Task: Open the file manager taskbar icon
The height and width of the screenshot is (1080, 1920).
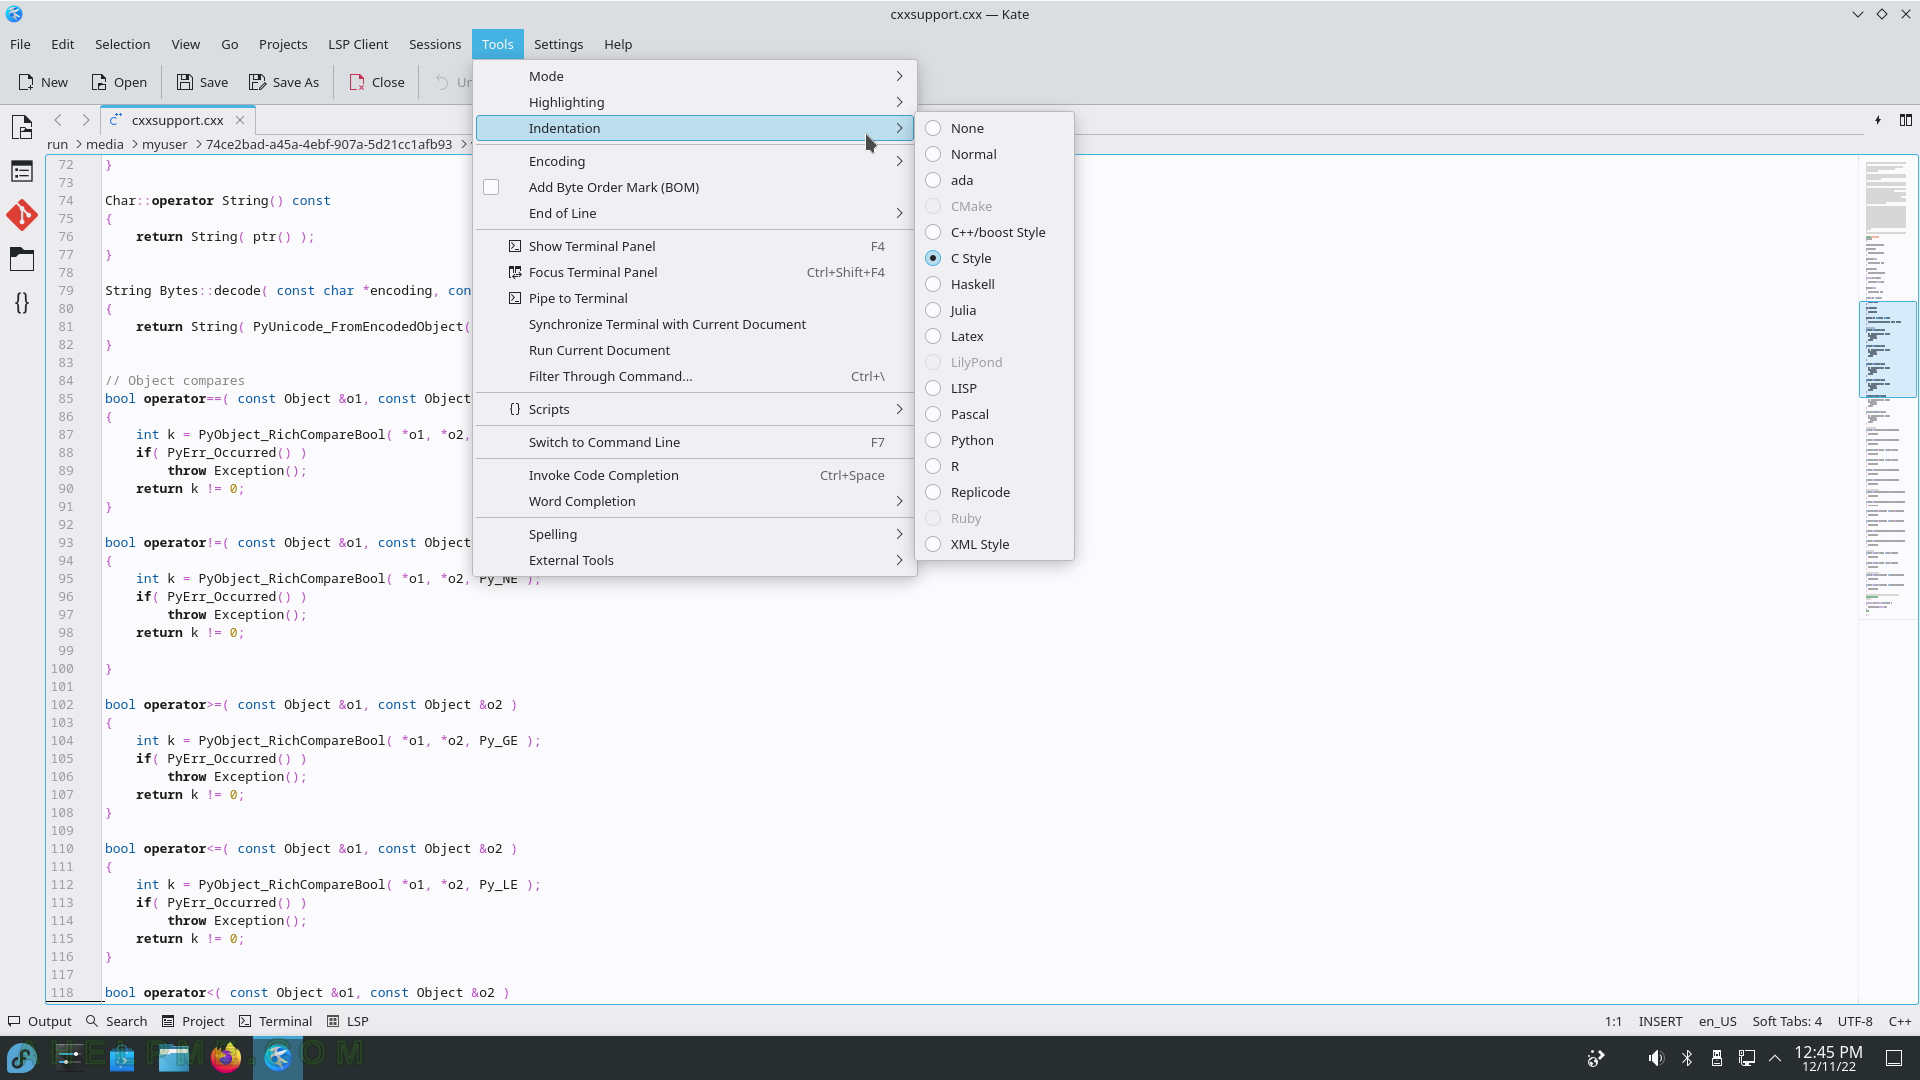Action: point(174,1057)
